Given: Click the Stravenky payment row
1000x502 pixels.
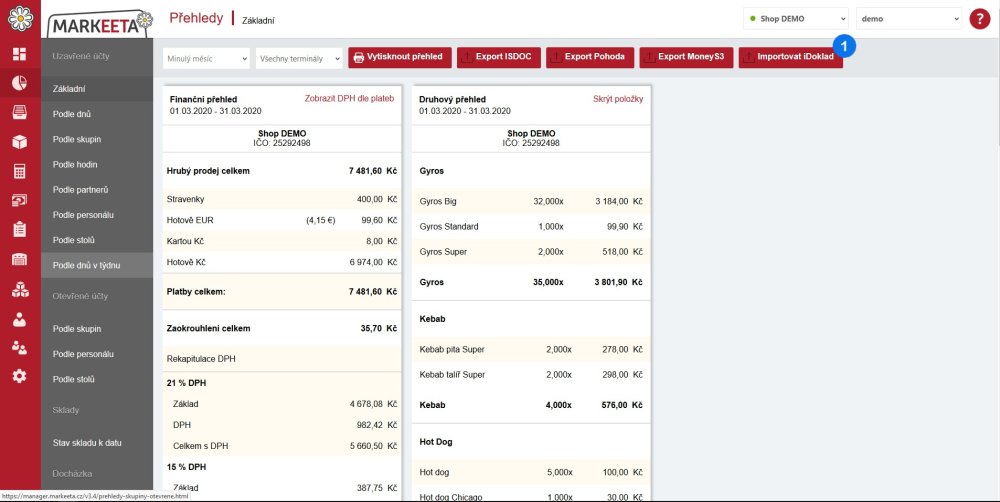Looking at the screenshot, I should (x=282, y=199).
